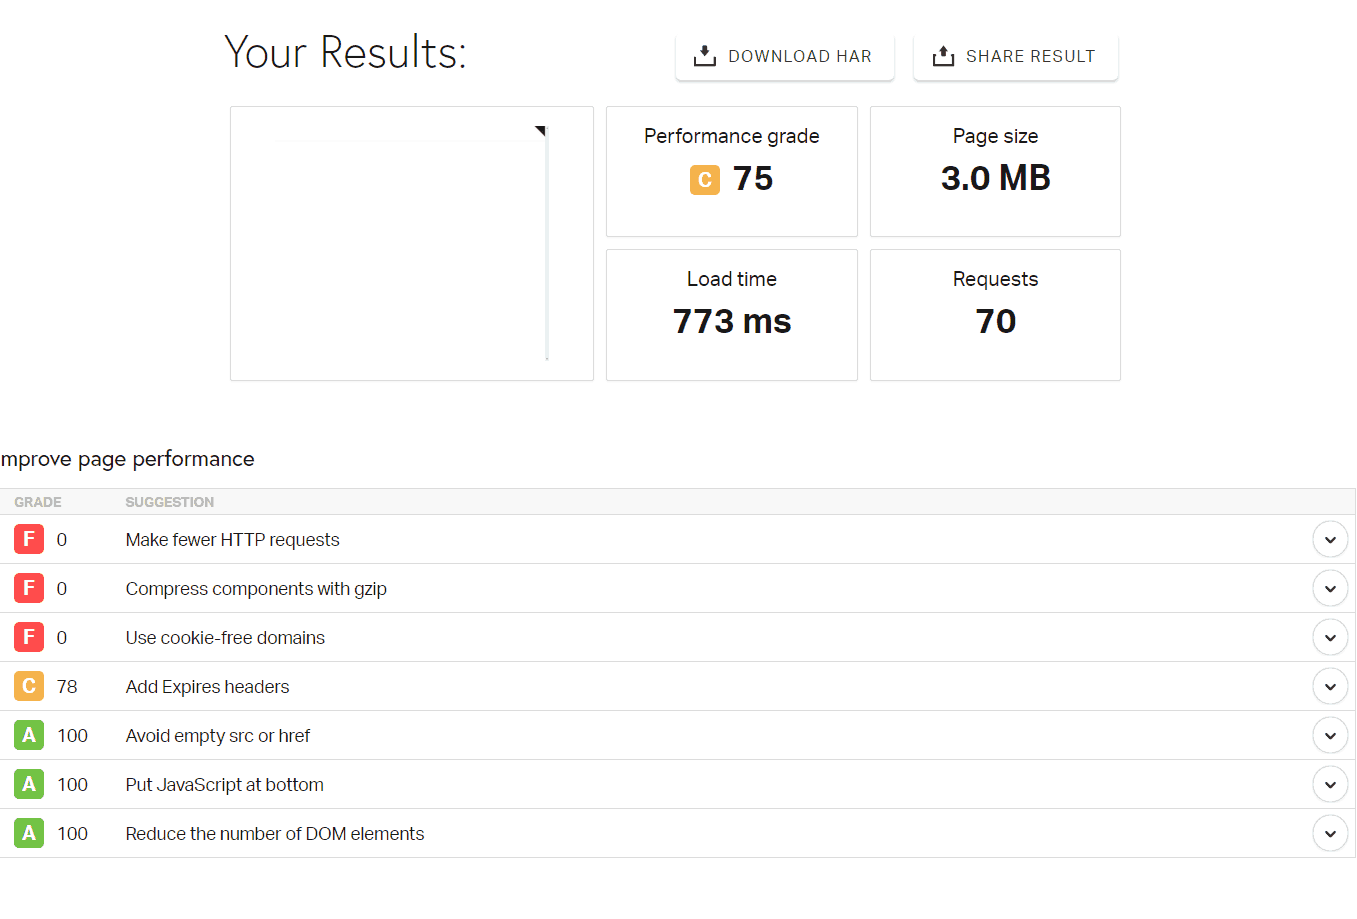The height and width of the screenshot is (919, 1357).
Task: Select the 'Make fewer HTTP requests' suggestion text
Action: (x=233, y=540)
